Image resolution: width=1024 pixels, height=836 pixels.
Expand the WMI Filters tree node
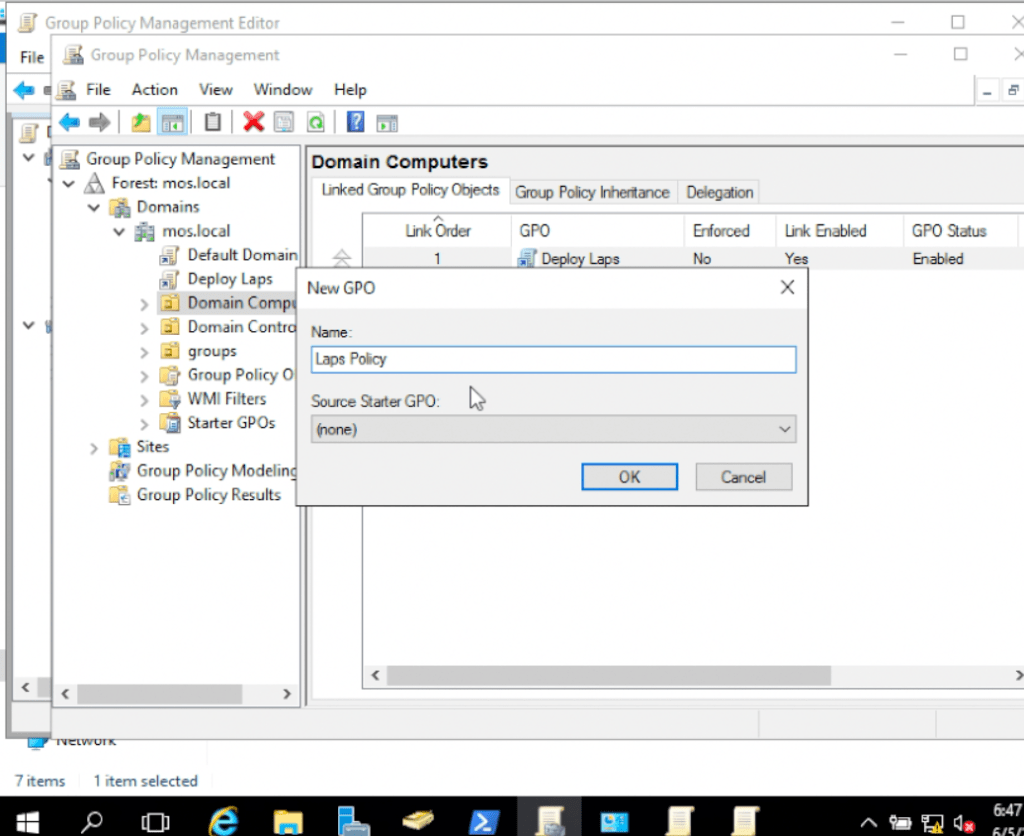(142, 399)
